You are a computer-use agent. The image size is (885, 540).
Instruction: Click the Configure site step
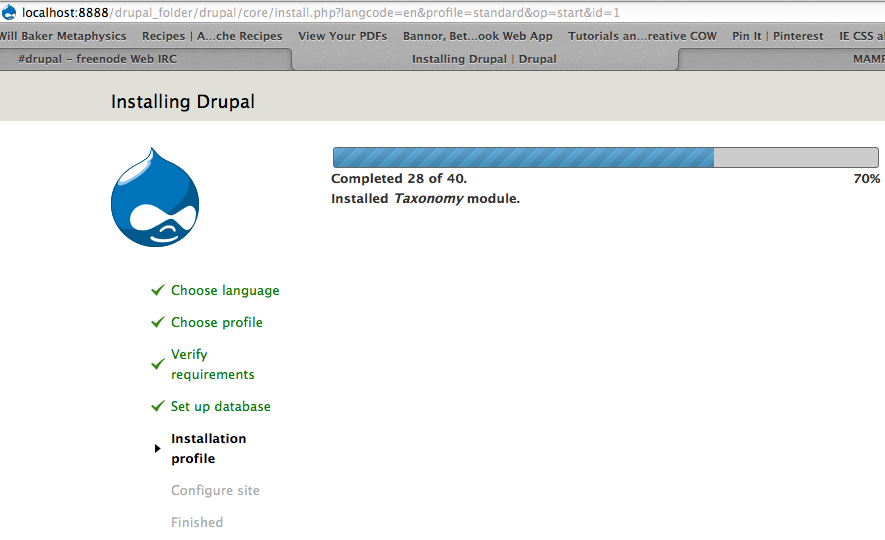216,490
